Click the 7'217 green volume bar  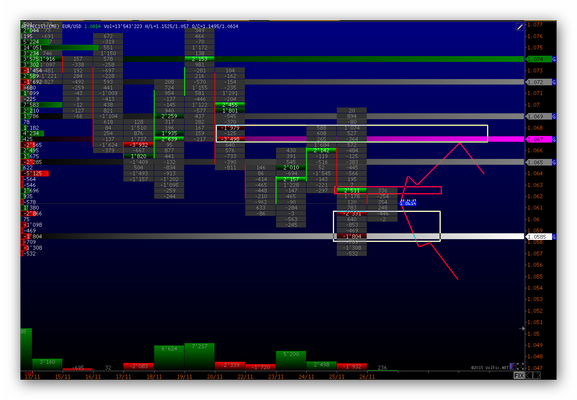199,356
